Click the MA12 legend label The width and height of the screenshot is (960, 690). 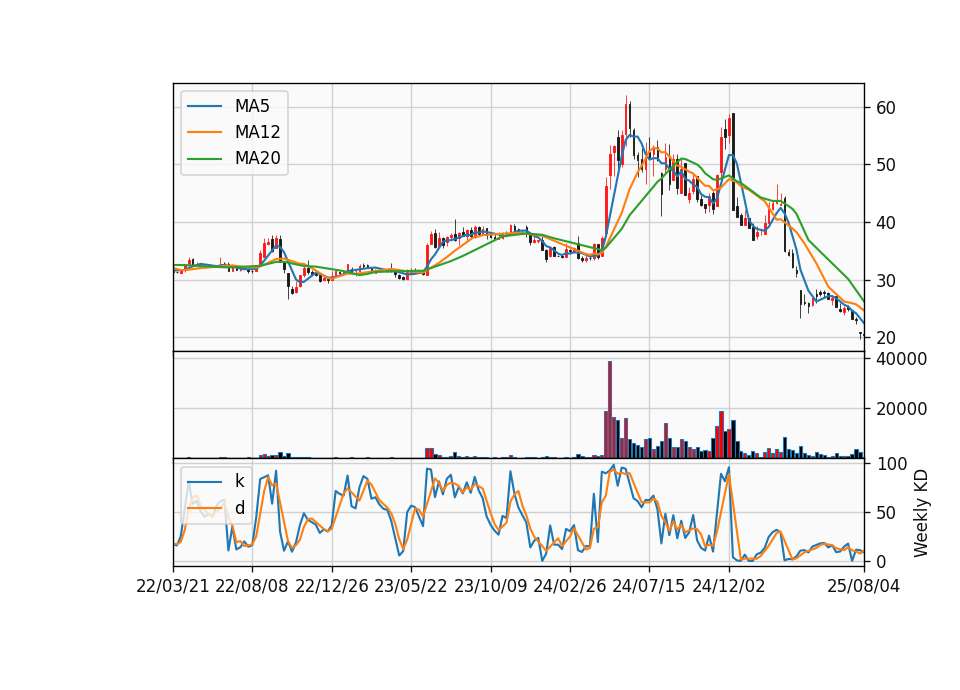[x=257, y=132]
